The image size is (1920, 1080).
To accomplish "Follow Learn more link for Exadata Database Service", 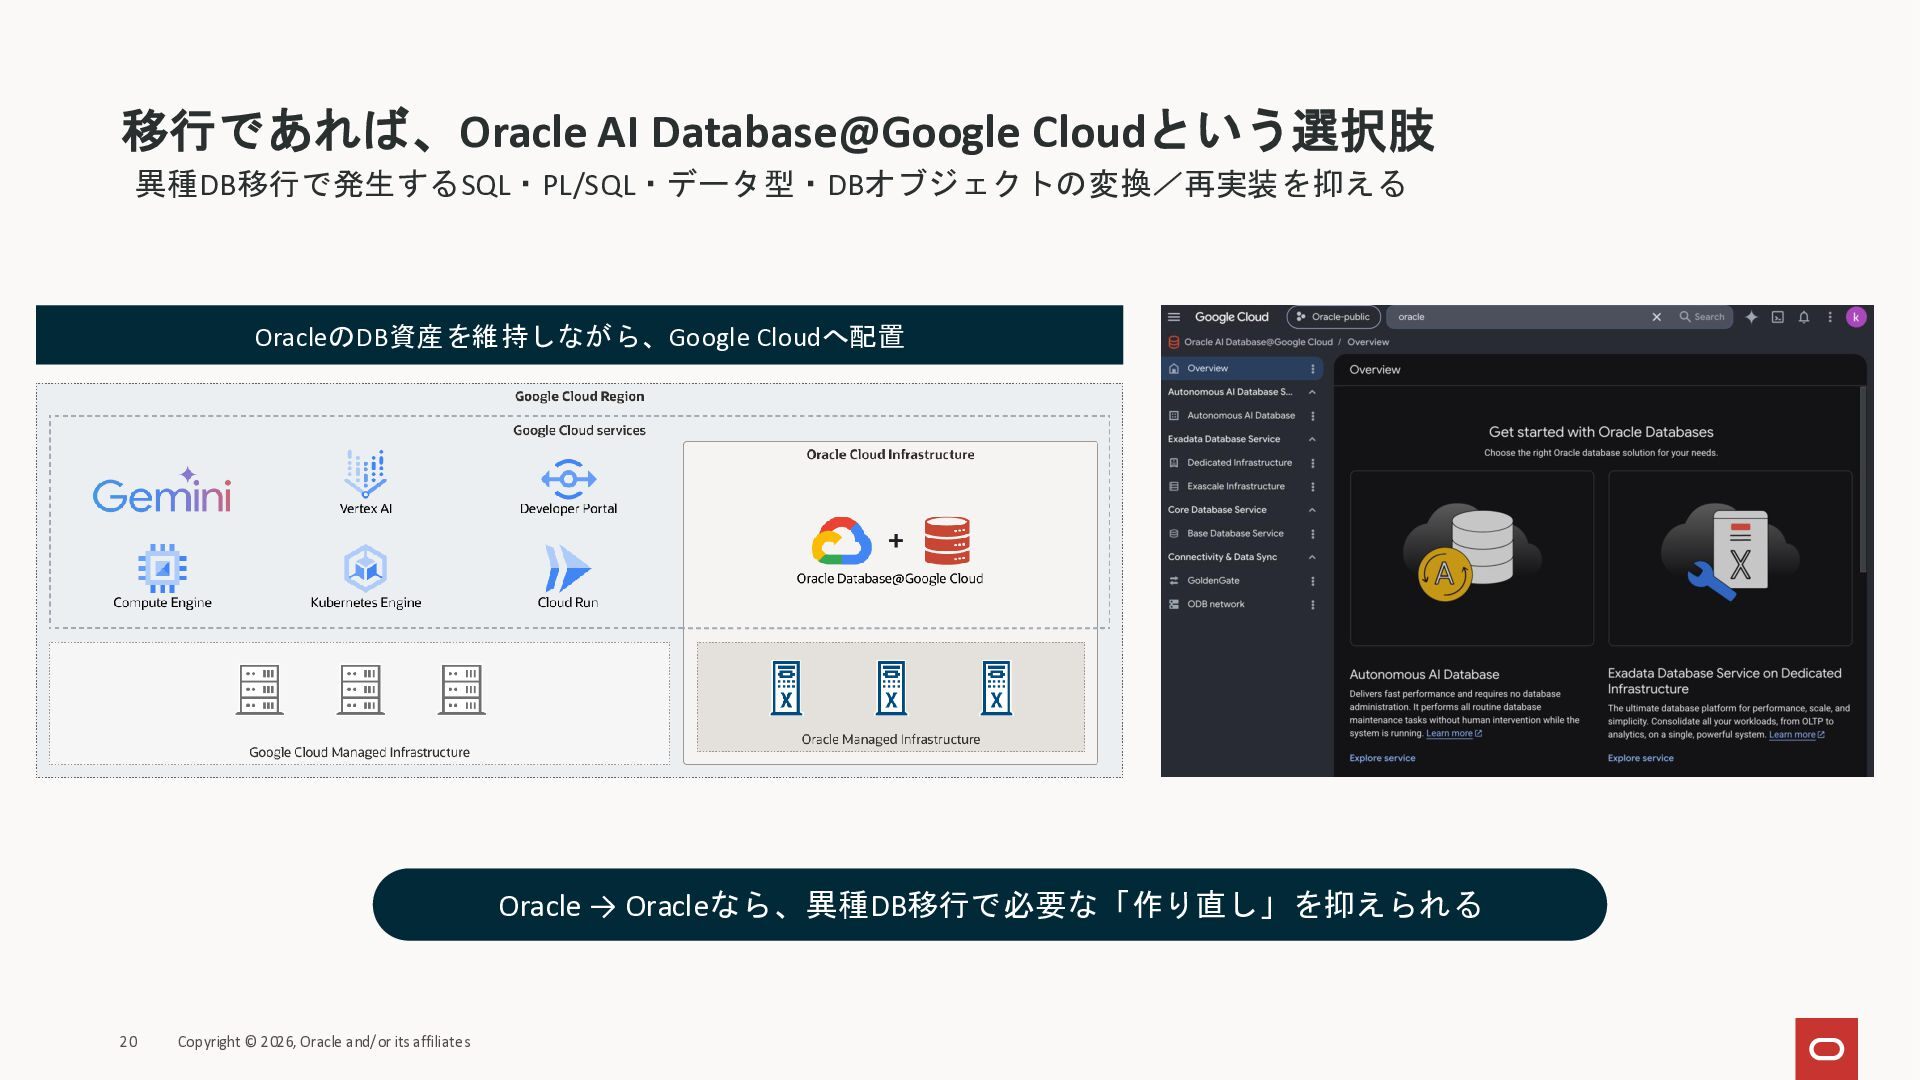I will (1797, 735).
